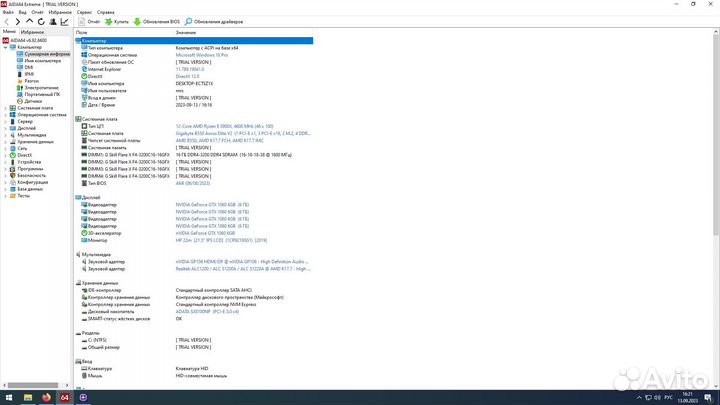Go back with the toolbar back arrow

point(6,22)
